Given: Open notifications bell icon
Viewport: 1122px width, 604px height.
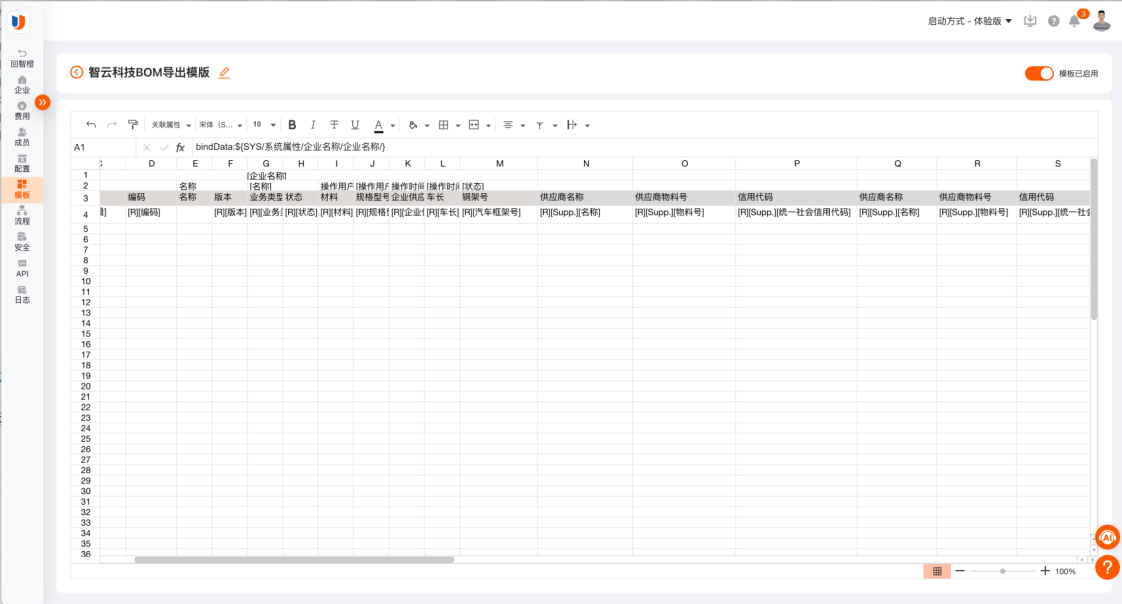Looking at the screenshot, I should pyautogui.click(x=1075, y=21).
